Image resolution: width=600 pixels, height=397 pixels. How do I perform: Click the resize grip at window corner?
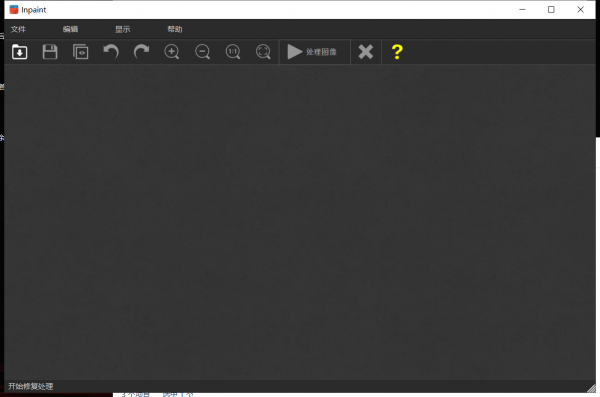click(x=591, y=388)
